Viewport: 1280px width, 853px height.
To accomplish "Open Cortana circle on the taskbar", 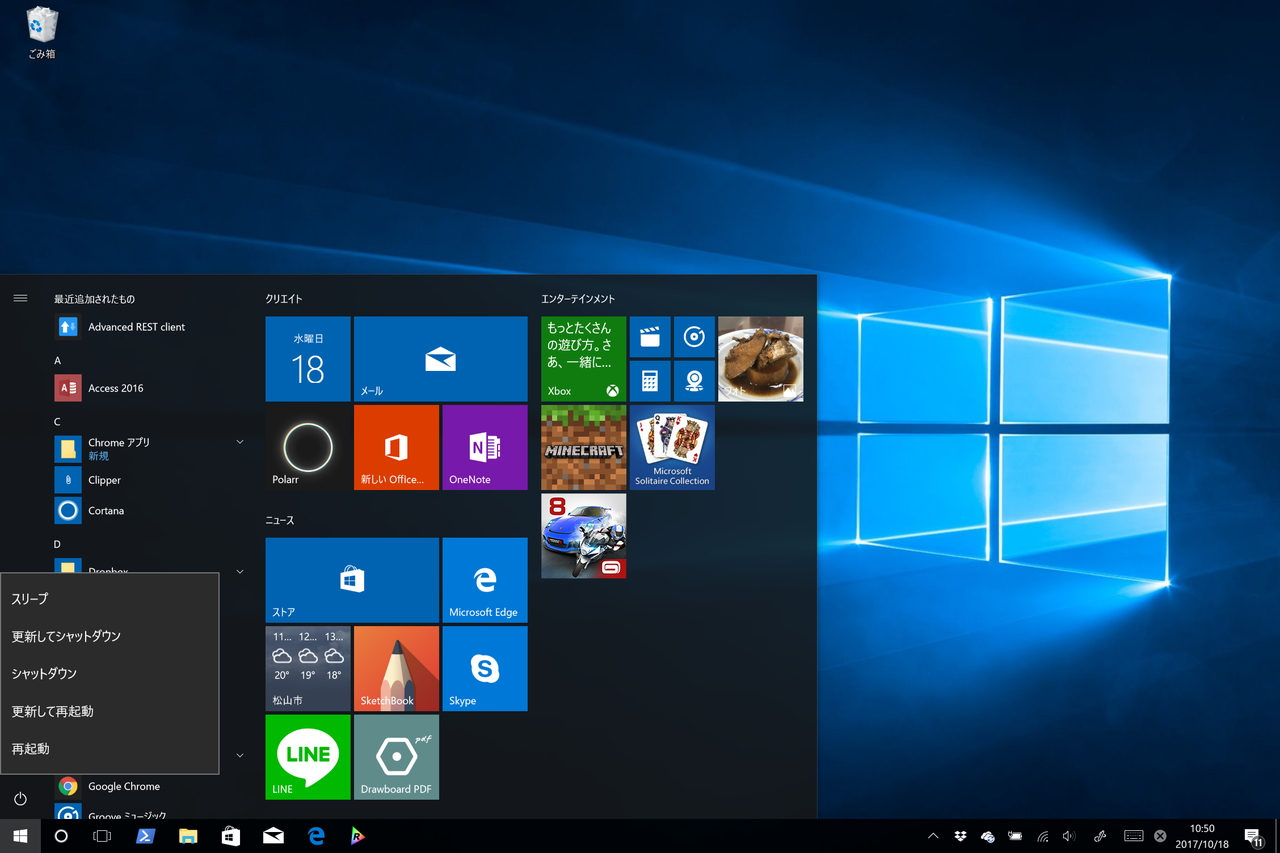I will tap(61, 836).
